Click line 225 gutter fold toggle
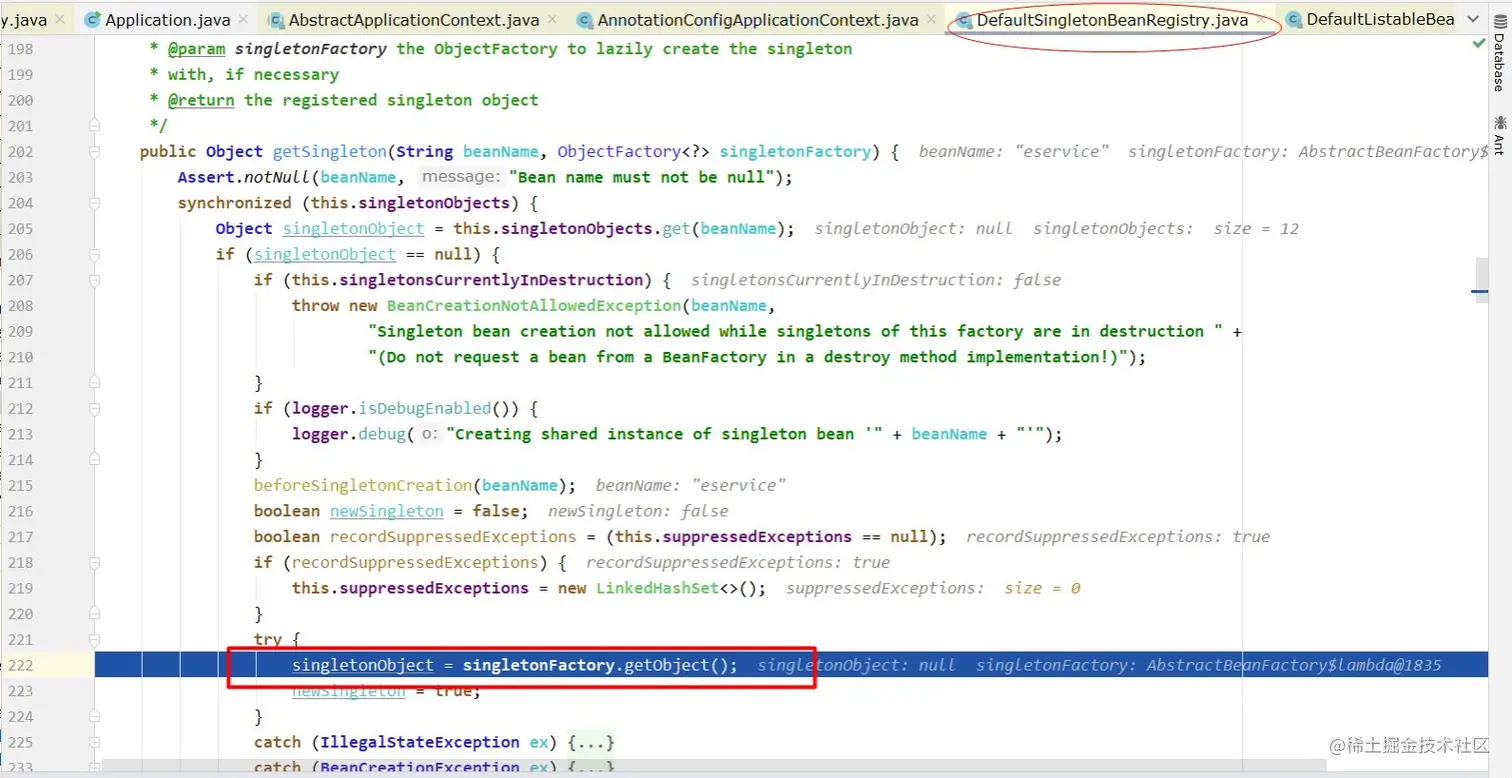The height and width of the screenshot is (778, 1512). [94, 742]
